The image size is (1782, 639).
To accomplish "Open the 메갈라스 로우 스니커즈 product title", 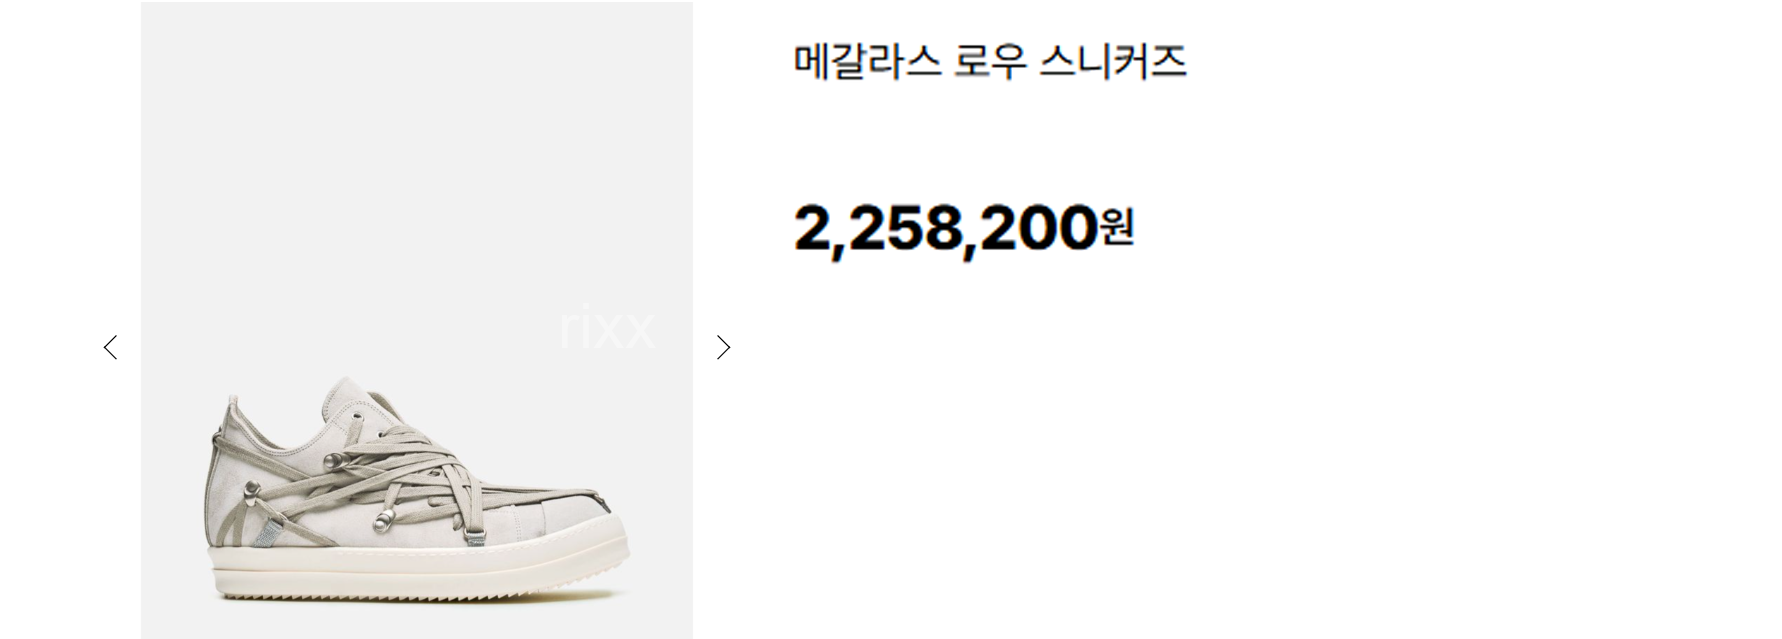I will [x=990, y=61].
